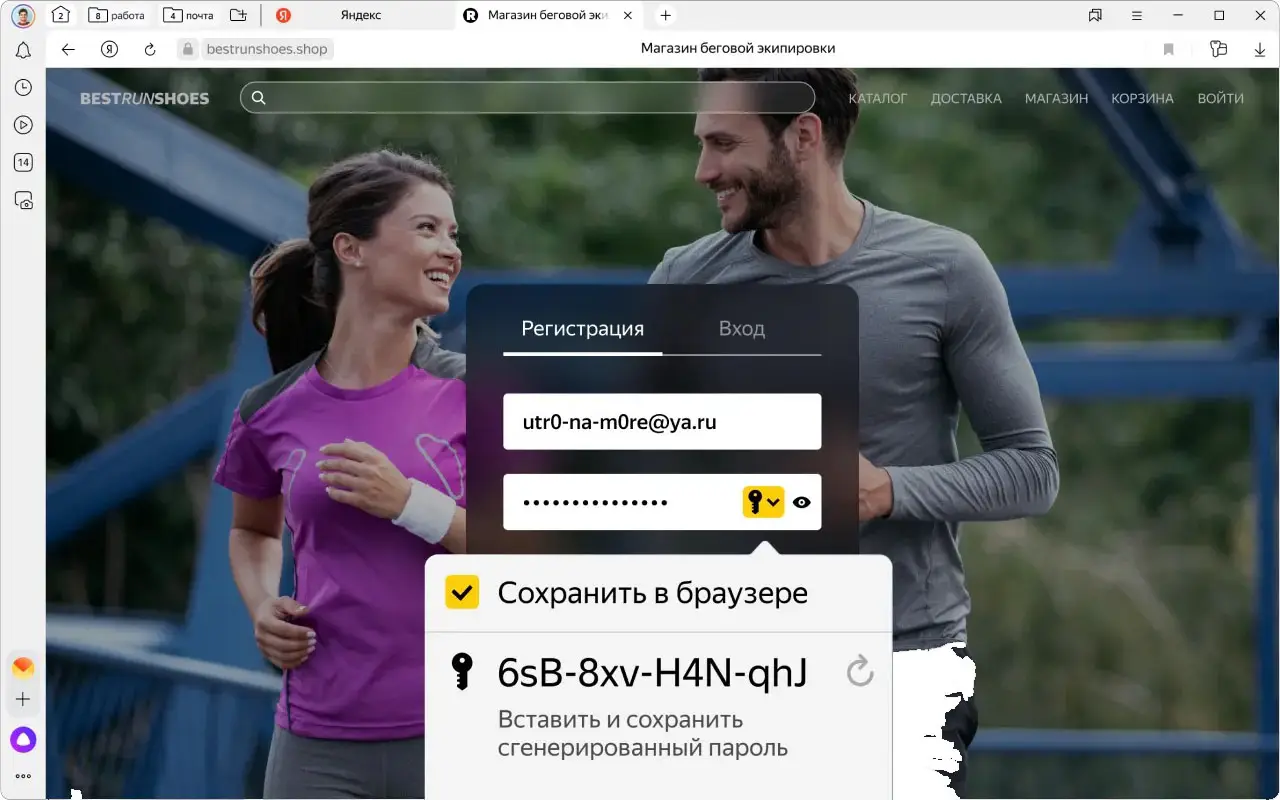Insert the generated password 6sB-8xv-H4N-qhJ

pyautogui.click(x=651, y=673)
